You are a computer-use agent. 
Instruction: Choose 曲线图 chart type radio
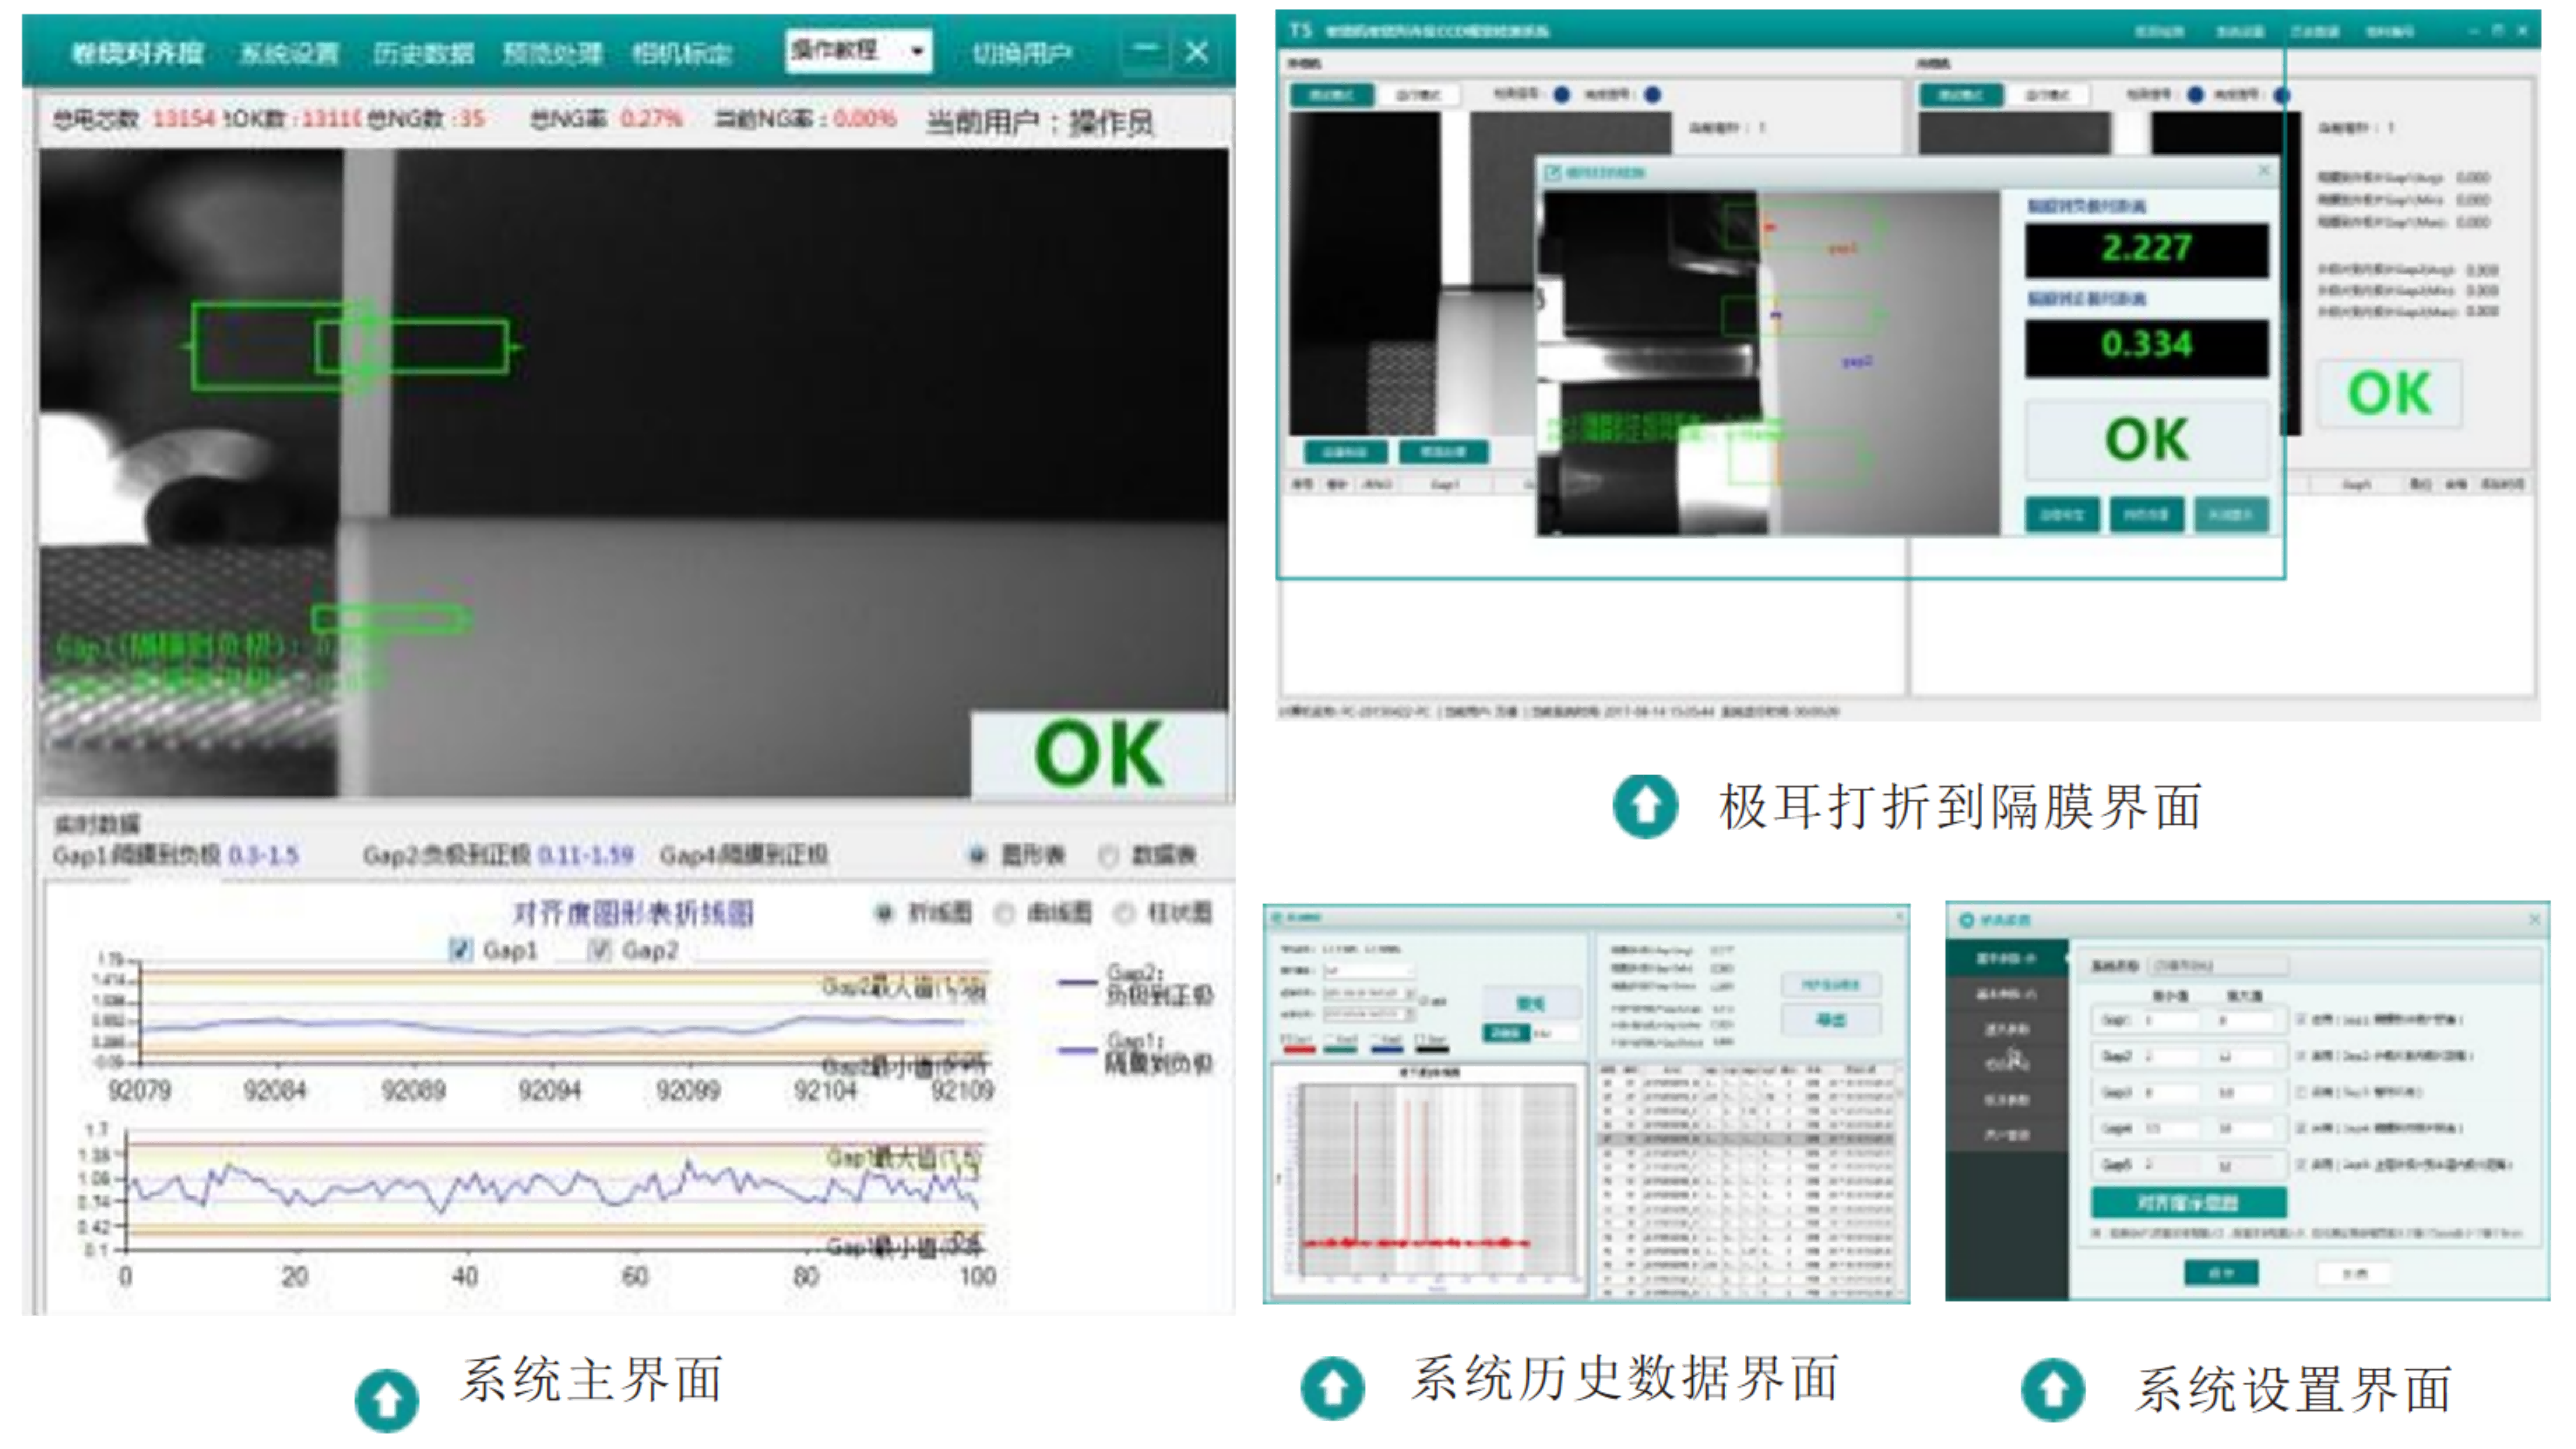click(x=1005, y=913)
